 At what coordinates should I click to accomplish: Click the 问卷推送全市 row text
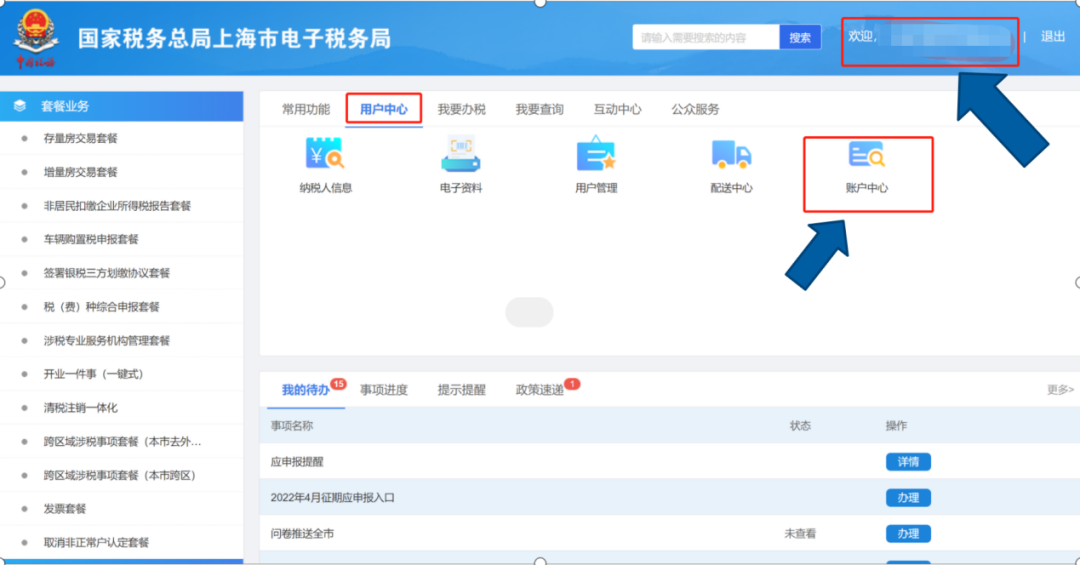[302, 533]
